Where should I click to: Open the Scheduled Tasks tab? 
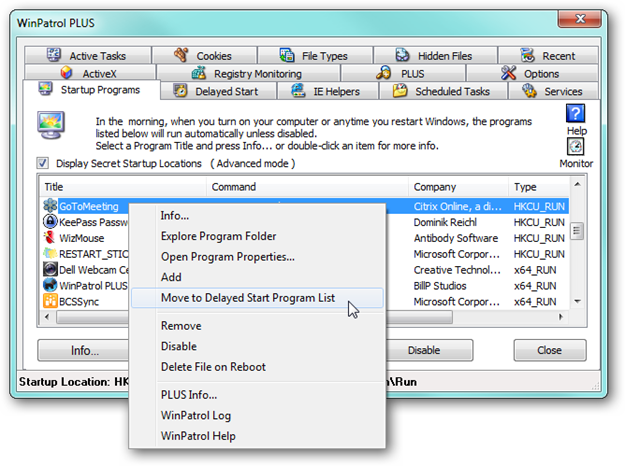444,91
